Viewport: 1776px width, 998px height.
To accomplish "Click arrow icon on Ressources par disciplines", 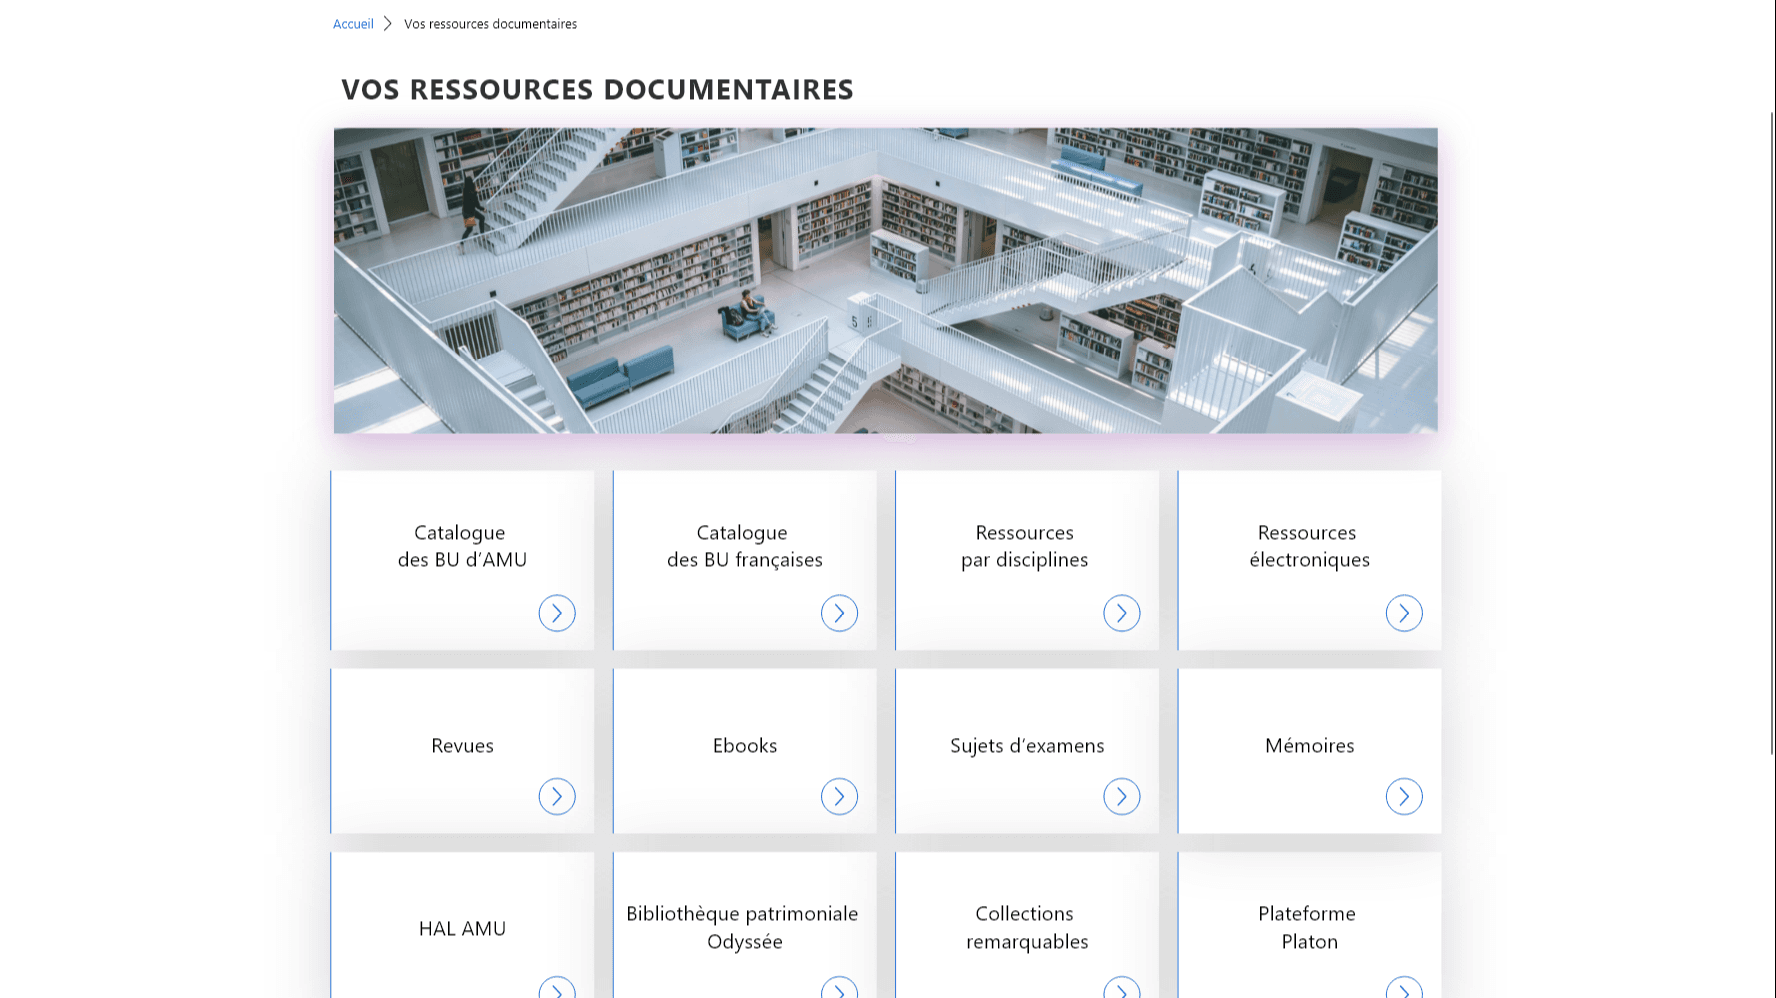I will (x=1122, y=613).
